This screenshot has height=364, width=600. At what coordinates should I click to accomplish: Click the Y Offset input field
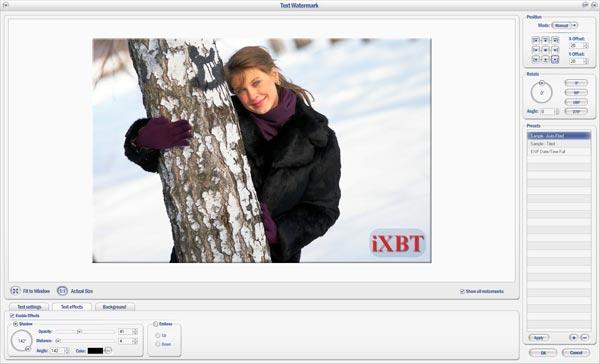tap(576, 61)
